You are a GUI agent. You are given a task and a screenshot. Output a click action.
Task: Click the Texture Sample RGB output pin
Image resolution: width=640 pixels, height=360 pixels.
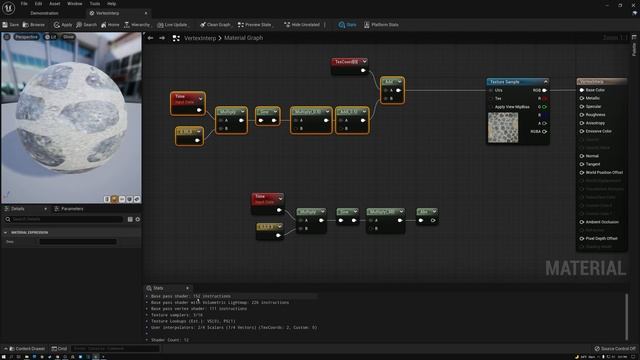pyautogui.click(x=544, y=90)
